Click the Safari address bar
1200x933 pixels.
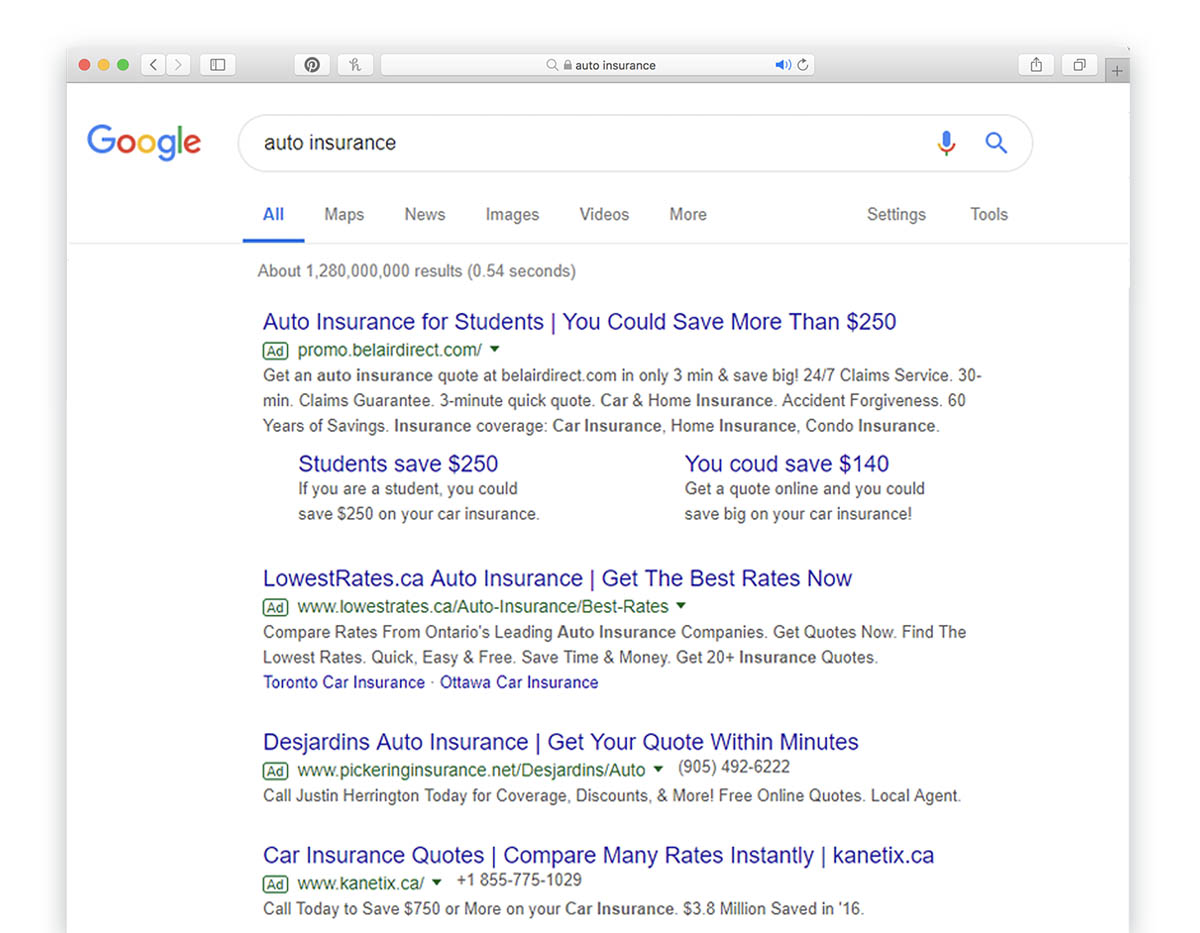click(x=597, y=65)
